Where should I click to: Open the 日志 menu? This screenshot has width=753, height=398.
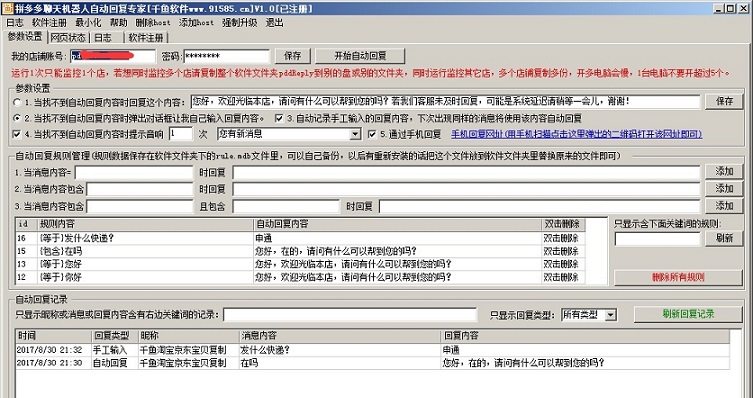(14, 23)
